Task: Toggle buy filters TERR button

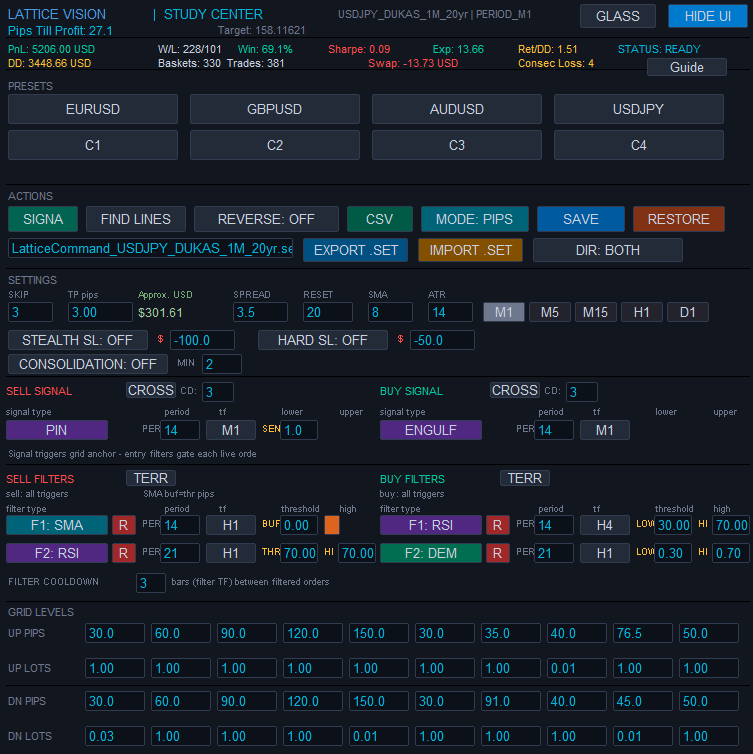Action: click(525, 478)
